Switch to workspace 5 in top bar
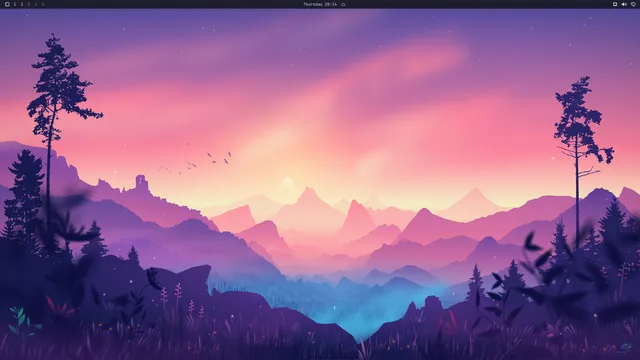The image size is (640, 360). click(x=43, y=4)
